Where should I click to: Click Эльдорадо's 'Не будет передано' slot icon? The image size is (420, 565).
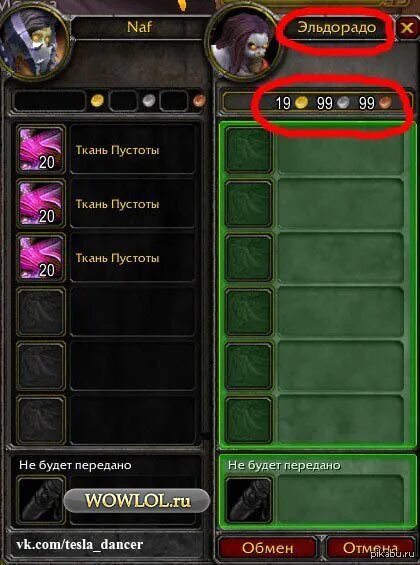[249, 501]
